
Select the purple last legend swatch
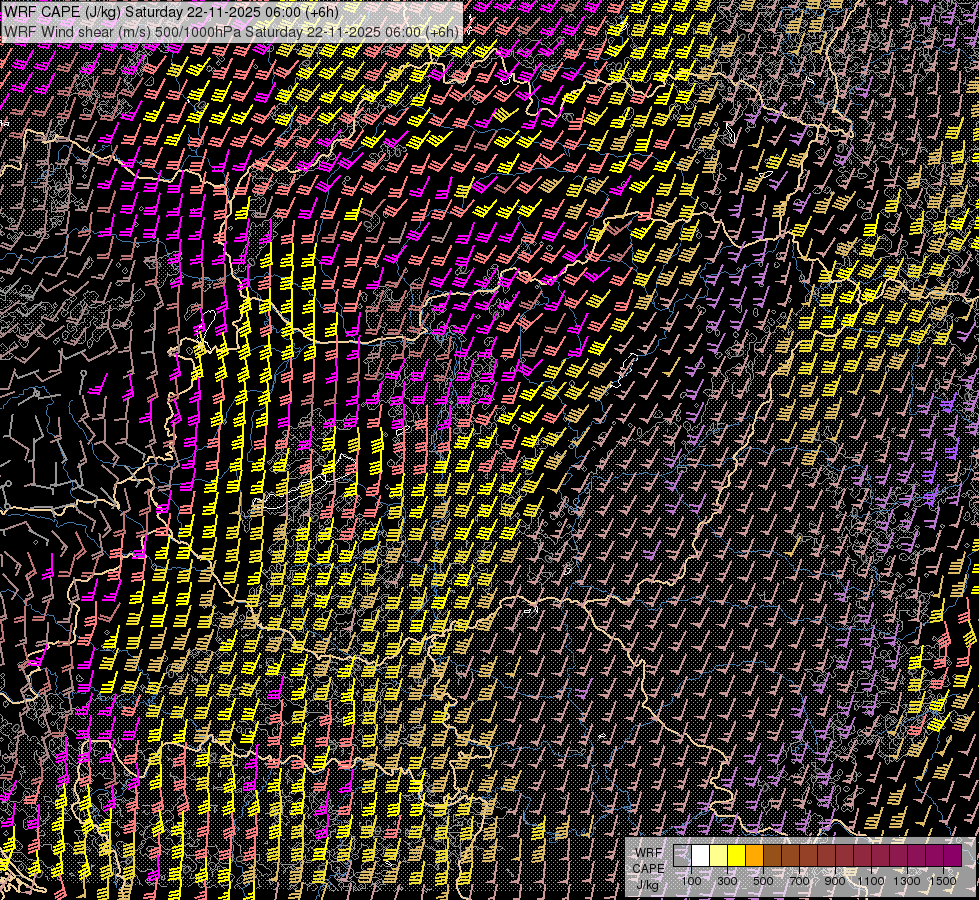(x=952, y=855)
